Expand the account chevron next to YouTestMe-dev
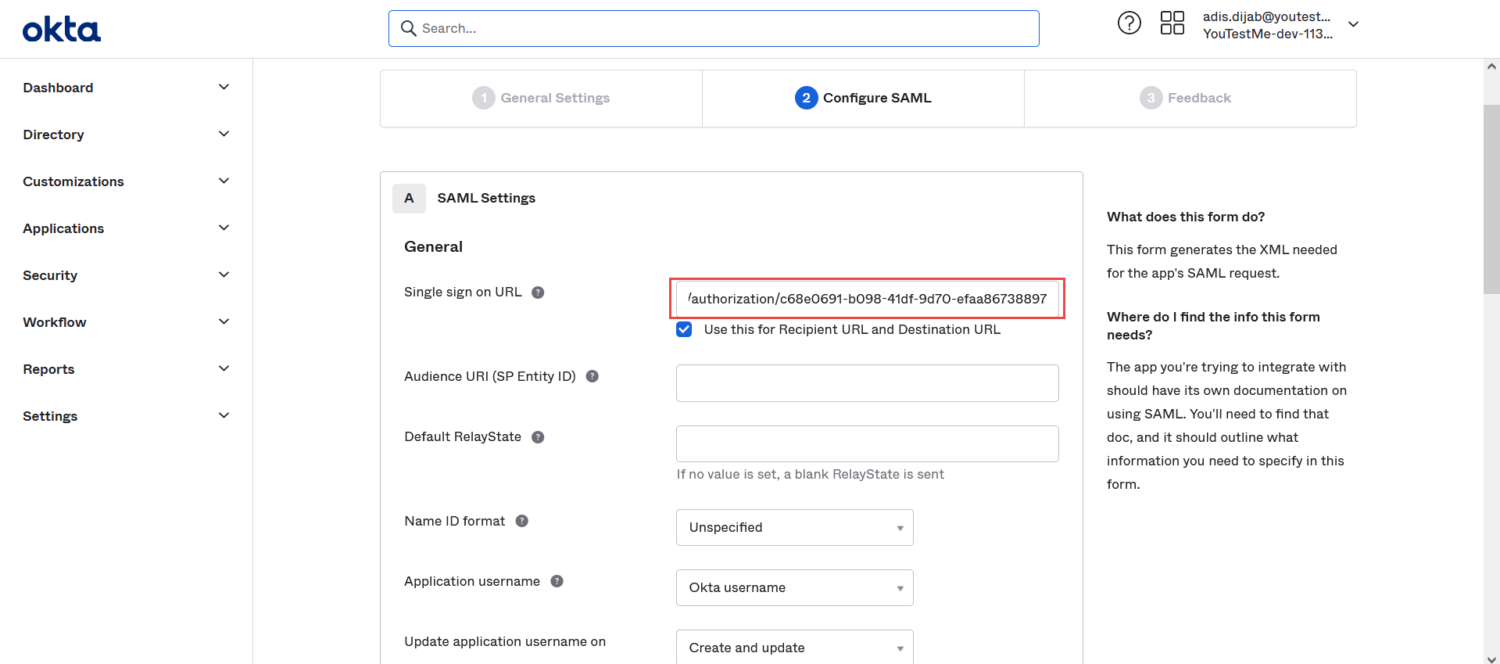 (x=1352, y=22)
